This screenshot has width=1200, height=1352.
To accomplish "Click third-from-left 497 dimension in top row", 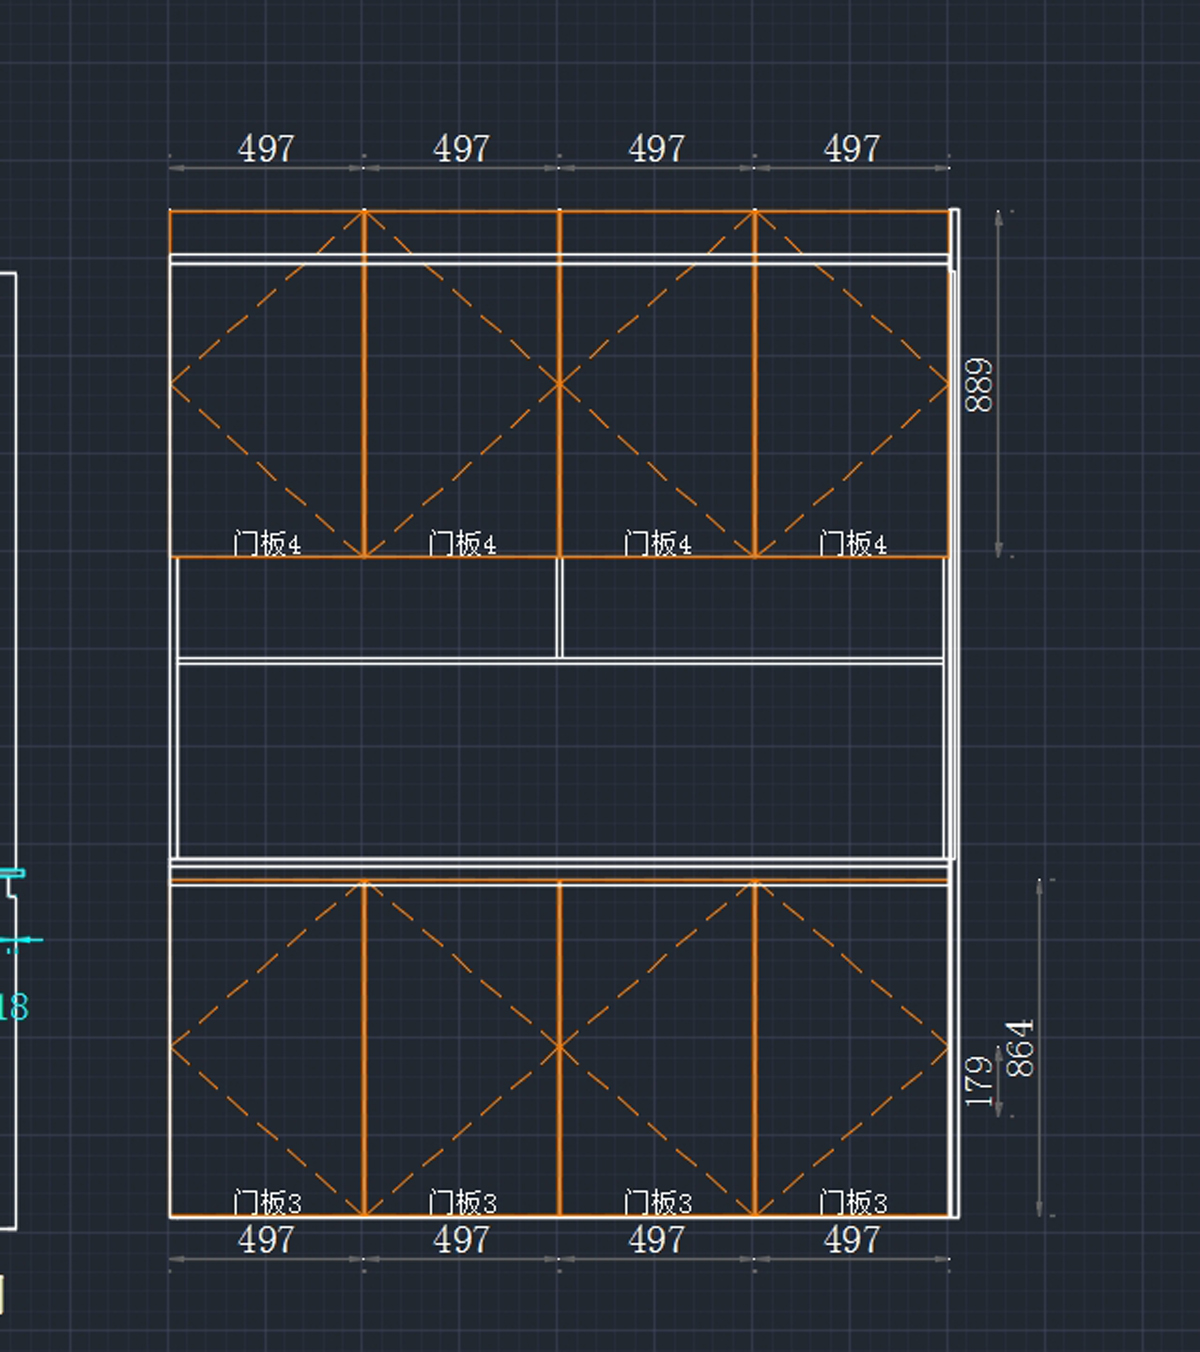I will pyautogui.click(x=657, y=149).
